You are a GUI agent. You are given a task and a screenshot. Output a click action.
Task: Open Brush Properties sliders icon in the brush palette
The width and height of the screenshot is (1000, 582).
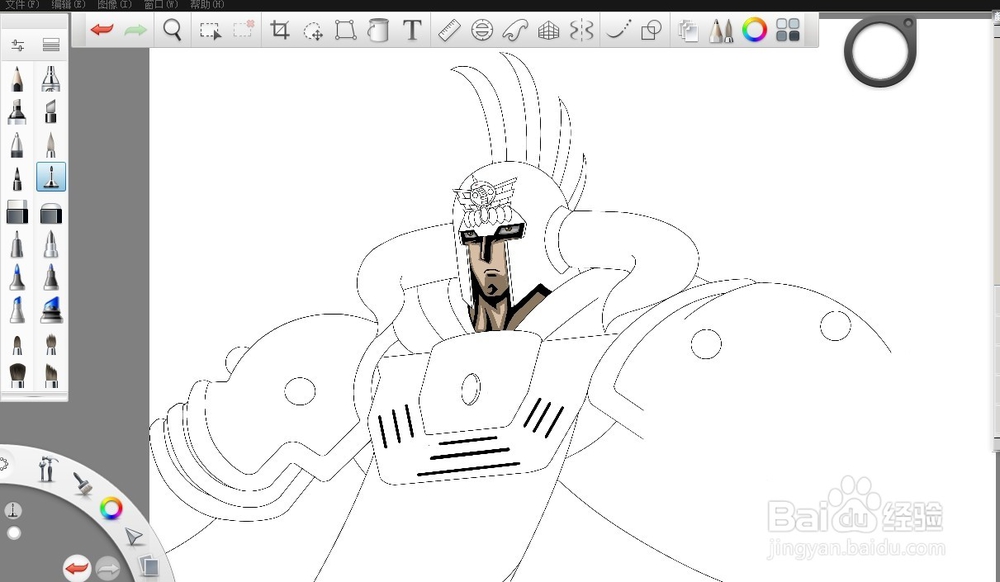17,45
